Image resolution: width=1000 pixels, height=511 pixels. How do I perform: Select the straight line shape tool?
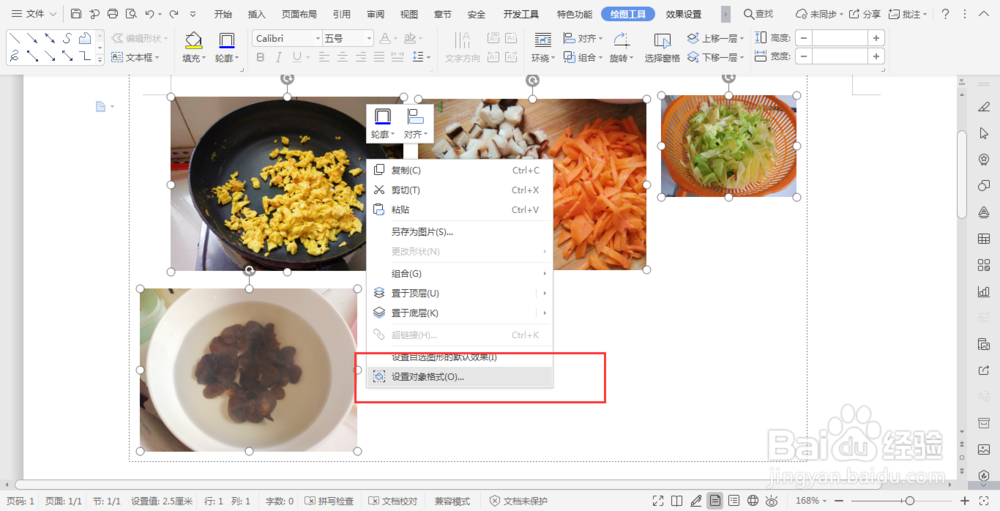tap(15, 39)
